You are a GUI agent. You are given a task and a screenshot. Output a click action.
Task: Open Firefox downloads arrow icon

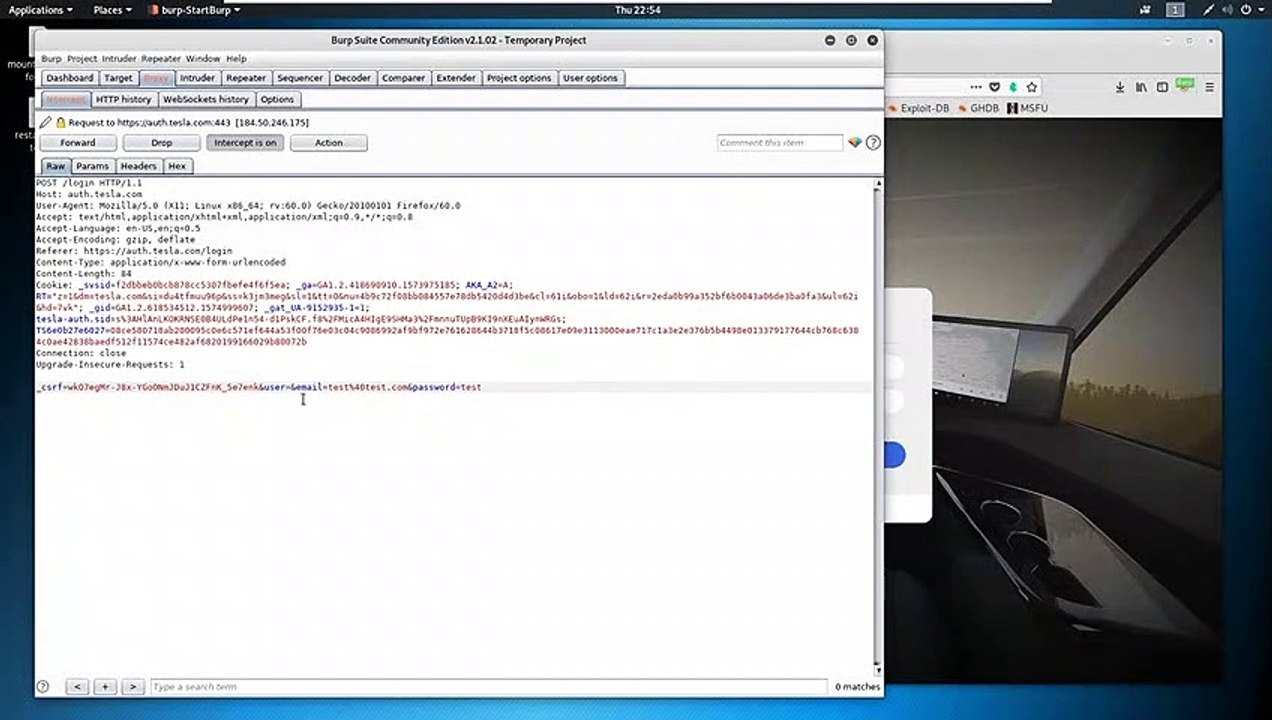(1120, 87)
